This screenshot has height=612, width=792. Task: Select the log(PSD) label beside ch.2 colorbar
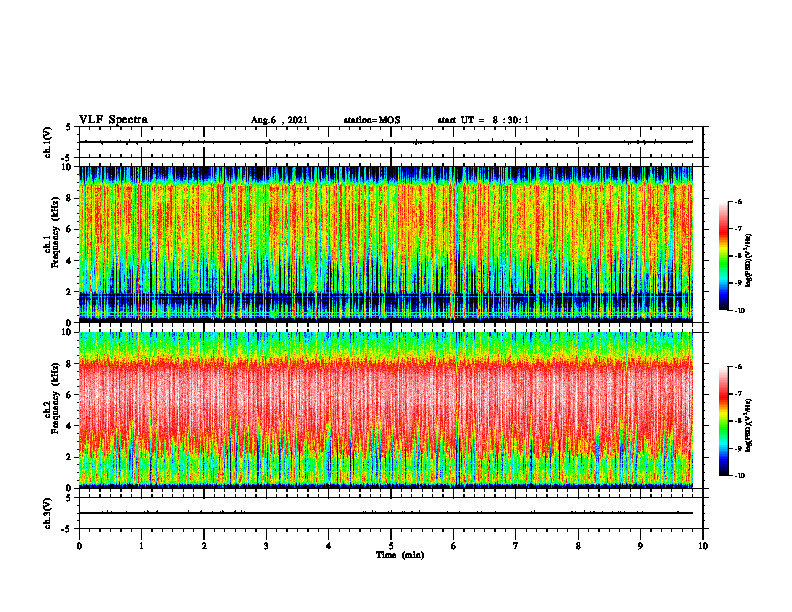coord(749,425)
